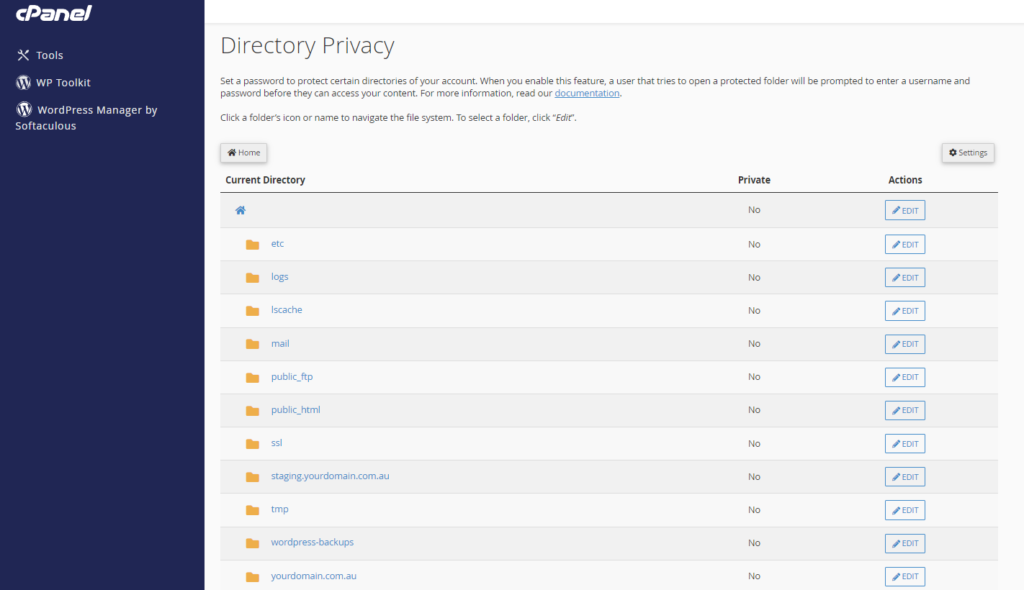Open the documentation link
Screen dimensions: 1024x590
point(586,93)
